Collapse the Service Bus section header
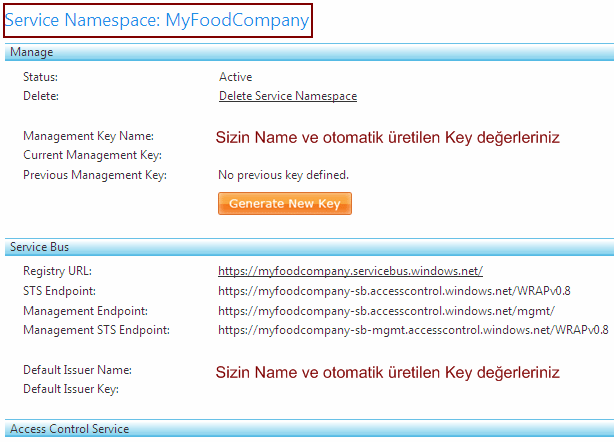 click(39, 246)
